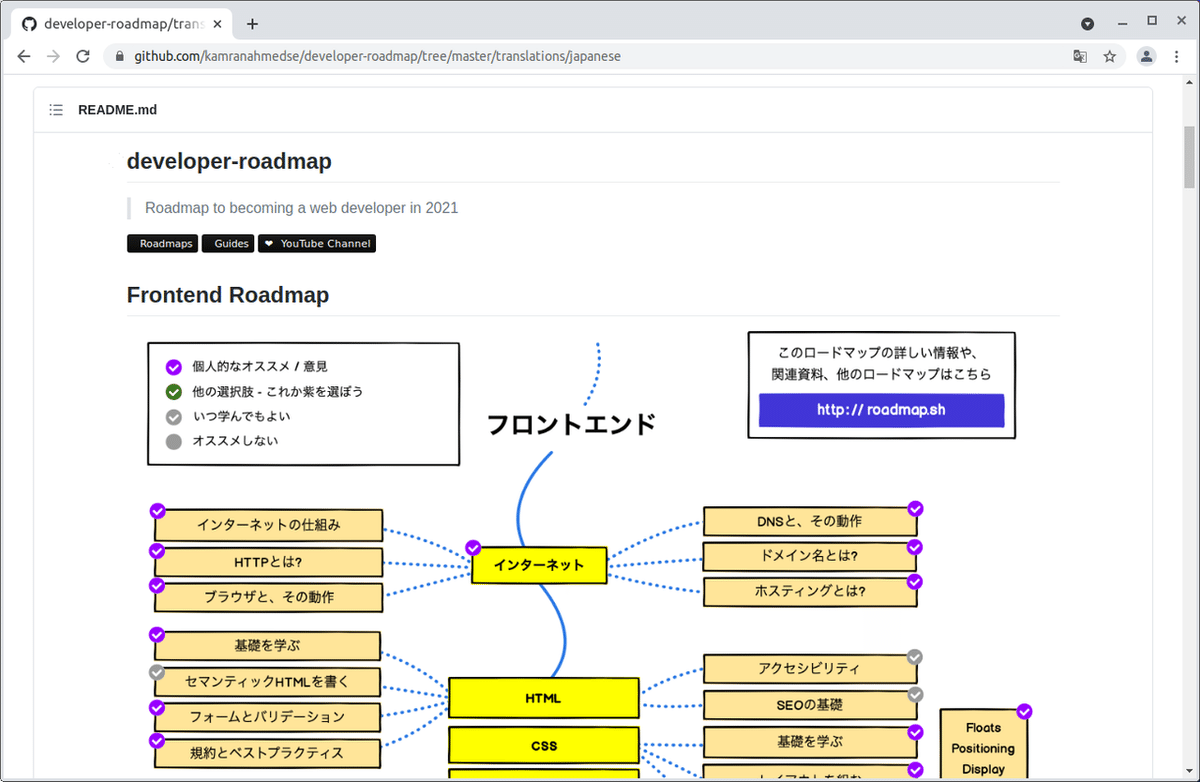The height and width of the screenshot is (782, 1200).
Task: Click the Frontend Roadmap heading
Action: coord(227,295)
